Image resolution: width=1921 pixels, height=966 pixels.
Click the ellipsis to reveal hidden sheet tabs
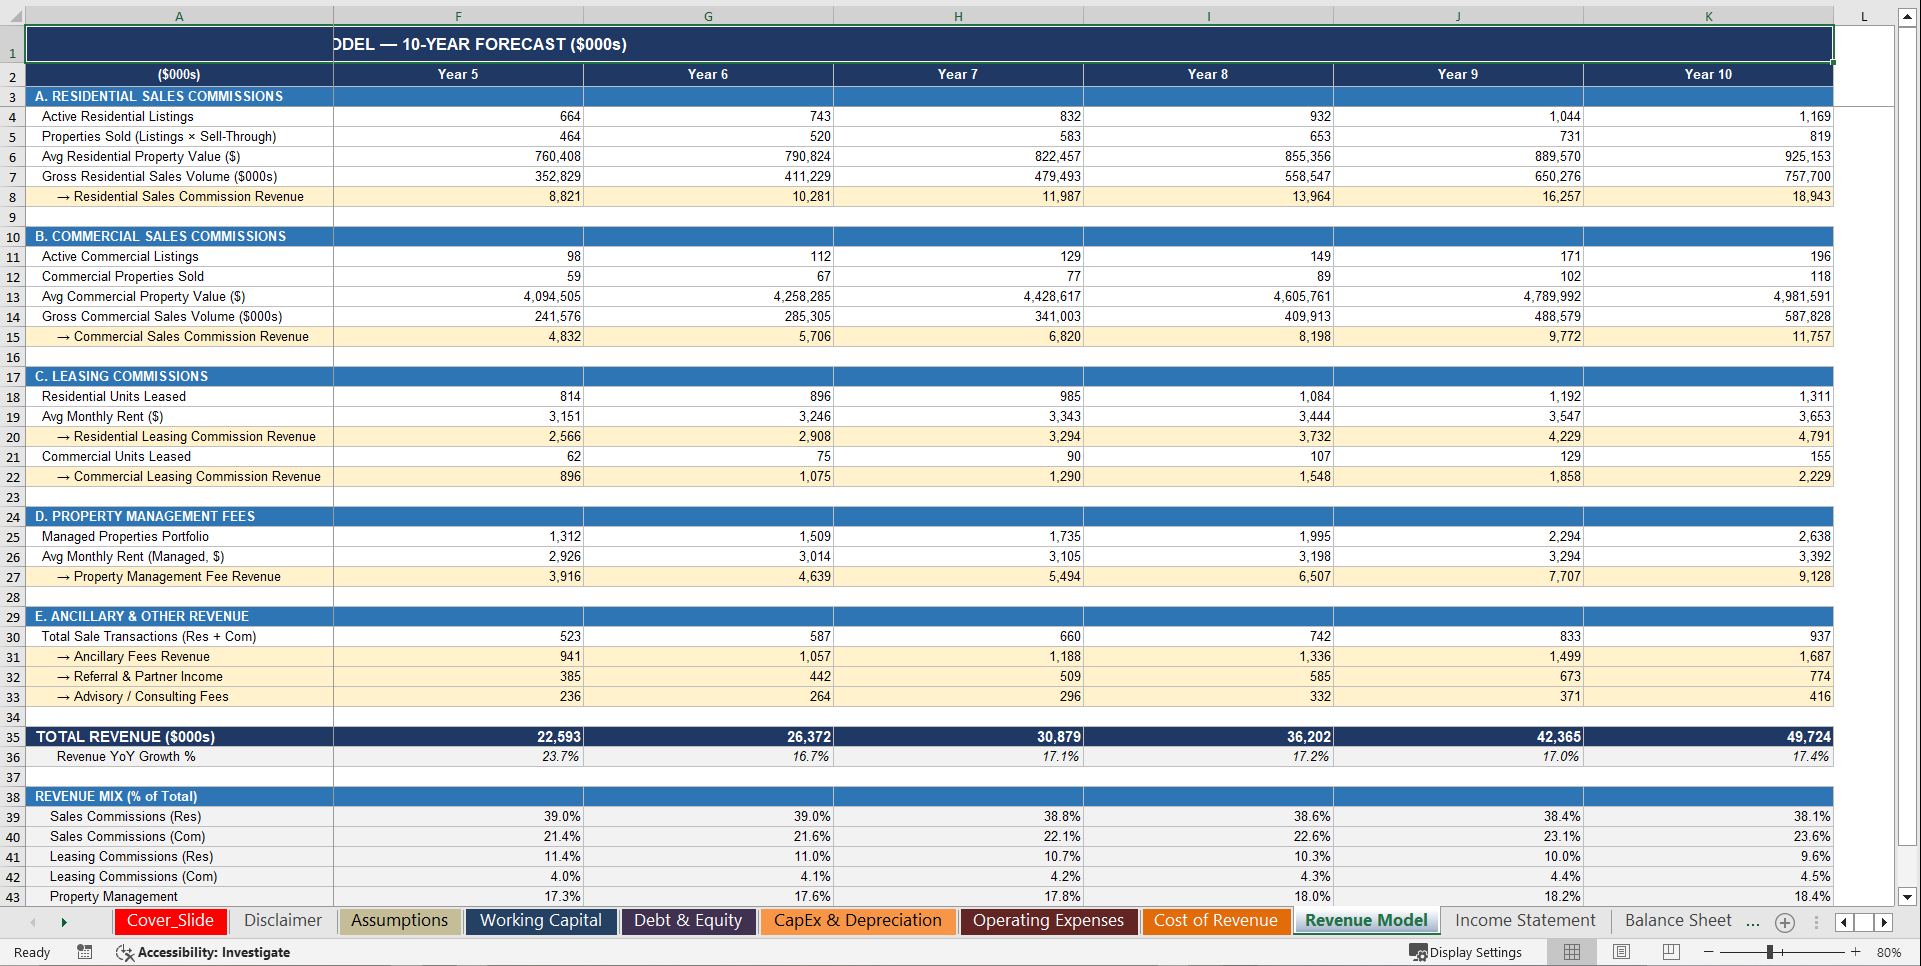tap(1752, 922)
